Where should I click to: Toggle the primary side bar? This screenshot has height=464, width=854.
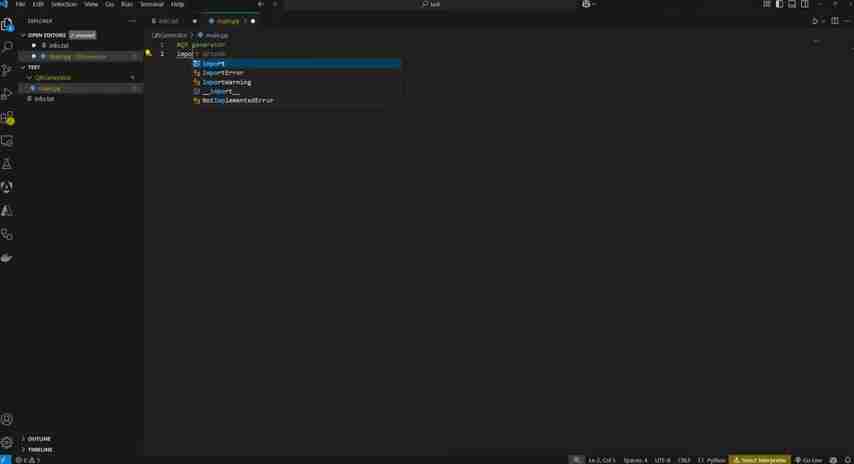tap(779, 4)
